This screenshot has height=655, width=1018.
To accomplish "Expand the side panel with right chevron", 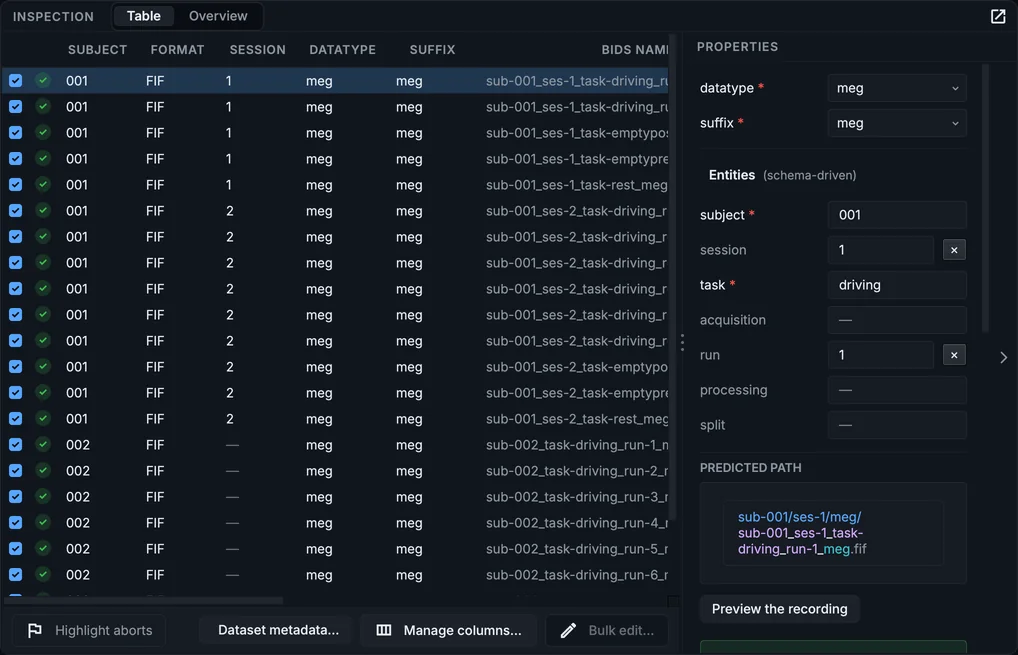I will [1004, 358].
